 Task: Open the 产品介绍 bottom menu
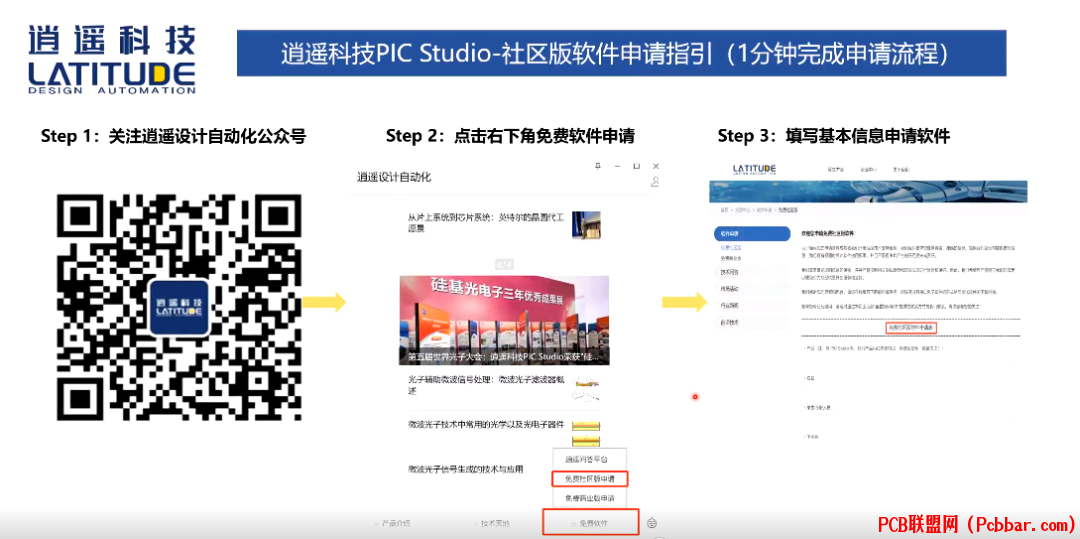[393, 523]
